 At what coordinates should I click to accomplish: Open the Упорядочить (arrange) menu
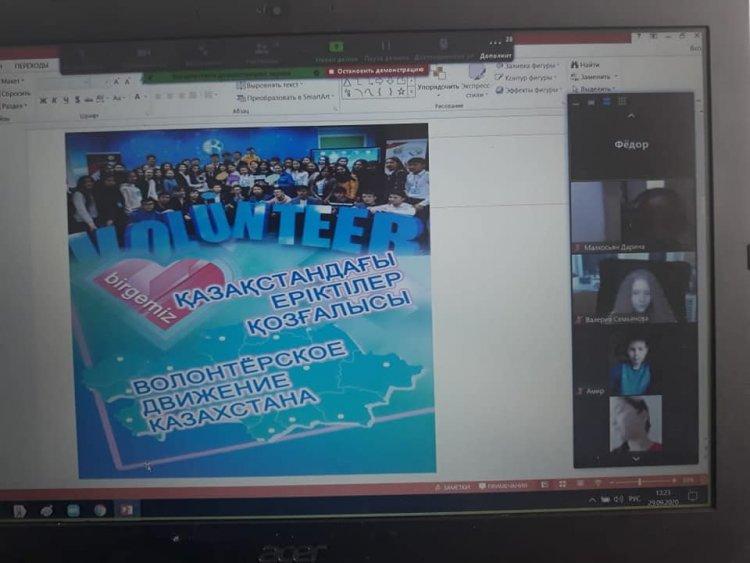tap(437, 80)
